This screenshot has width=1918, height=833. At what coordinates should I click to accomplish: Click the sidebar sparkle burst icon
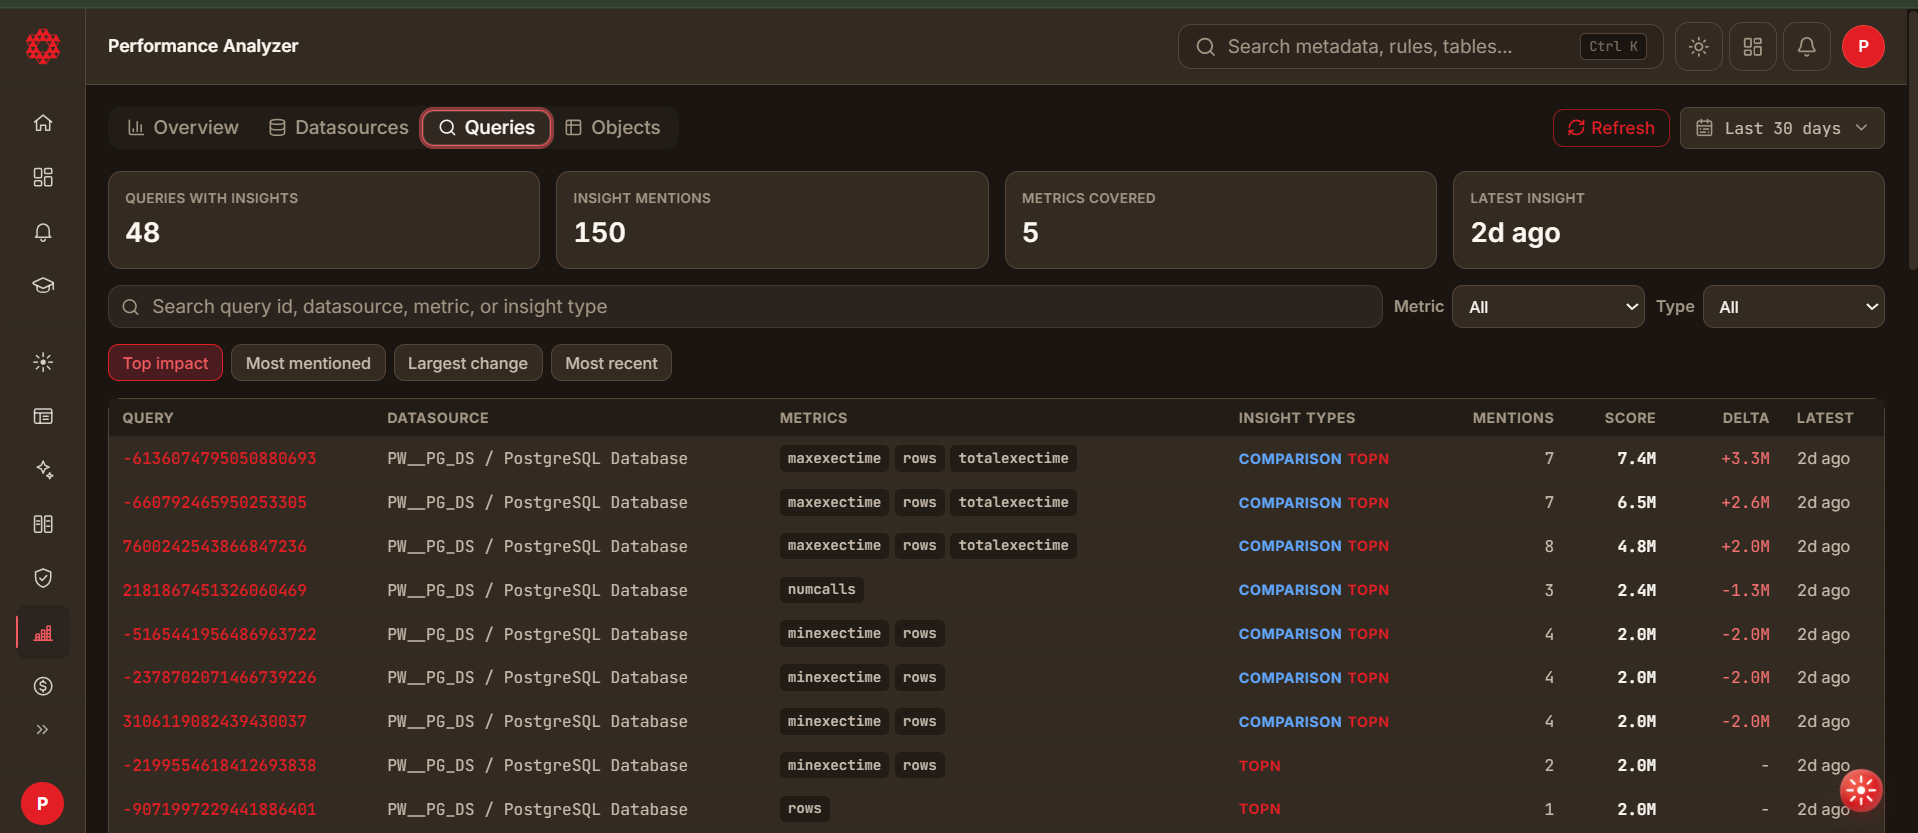pos(43,362)
